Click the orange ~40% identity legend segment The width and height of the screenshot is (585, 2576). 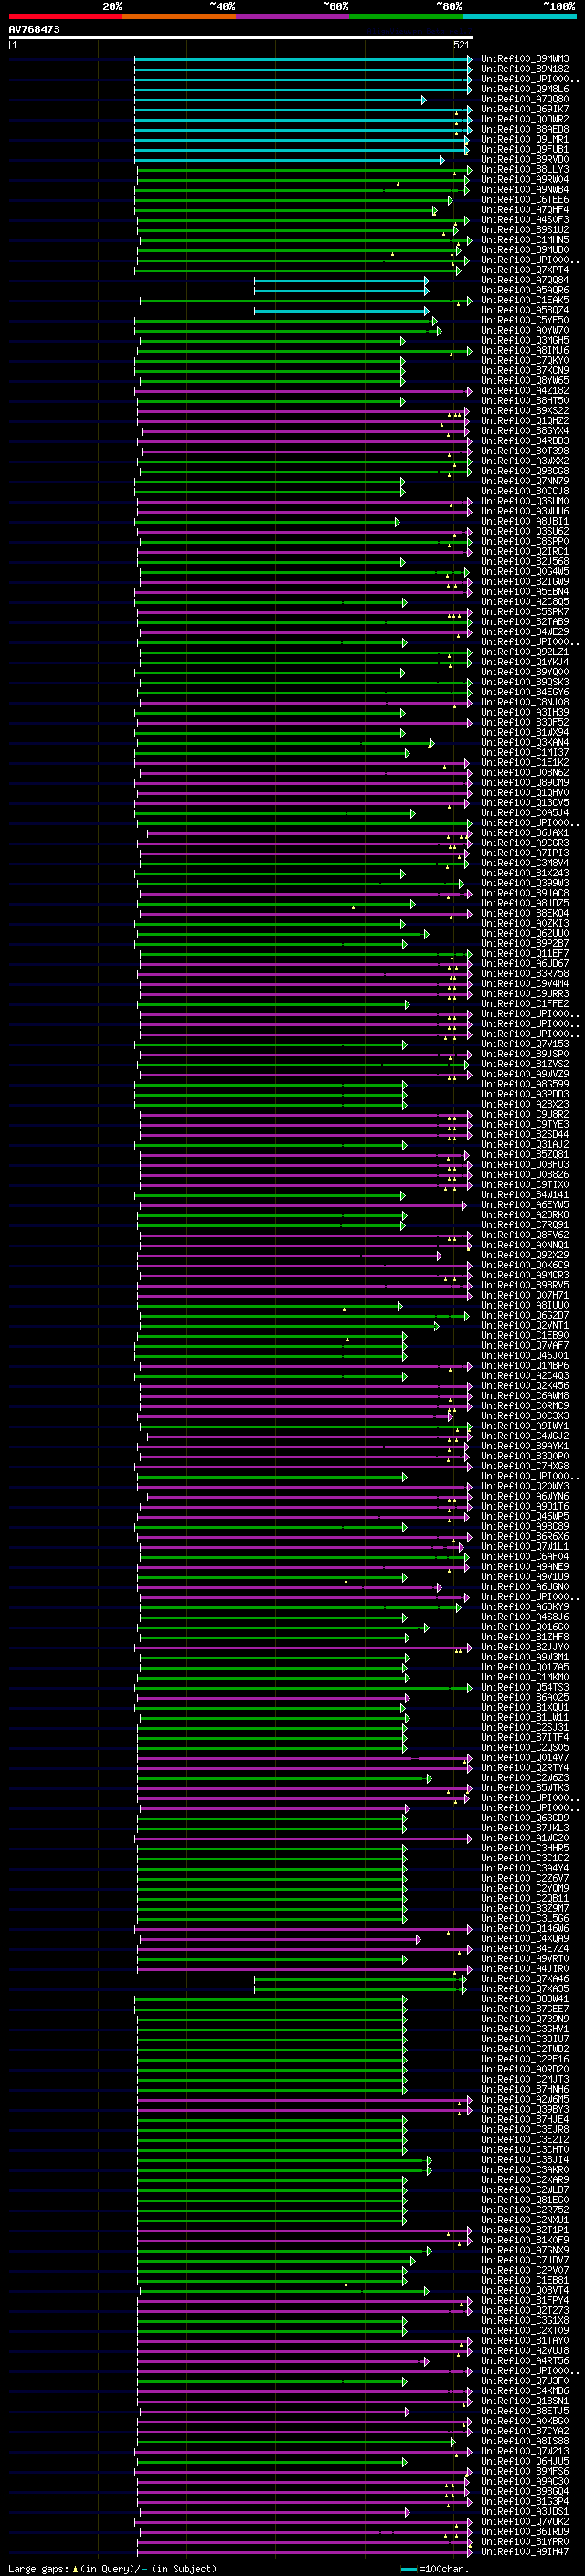(178, 15)
